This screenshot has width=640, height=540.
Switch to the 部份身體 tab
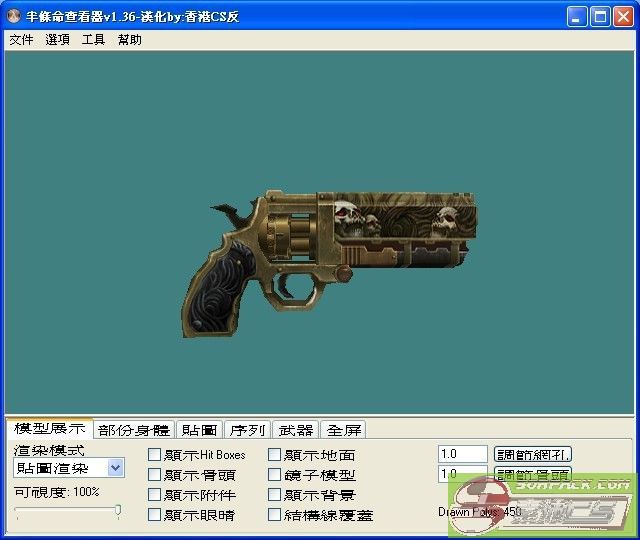pos(134,430)
